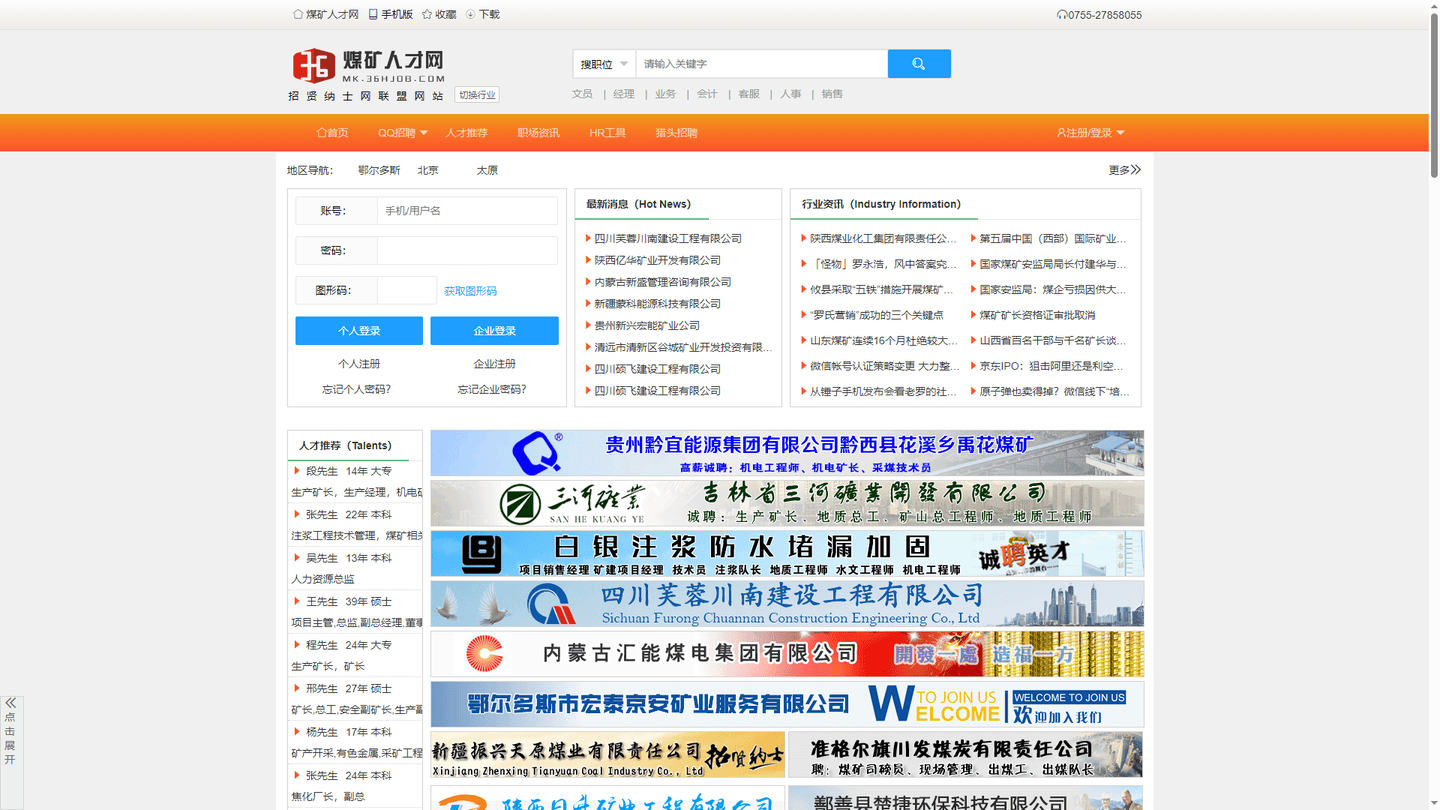Open talent entry 吴先生 13年 本科
Image resolution: width=1440 pixels, height=810 pixels.
coord(348,558)
